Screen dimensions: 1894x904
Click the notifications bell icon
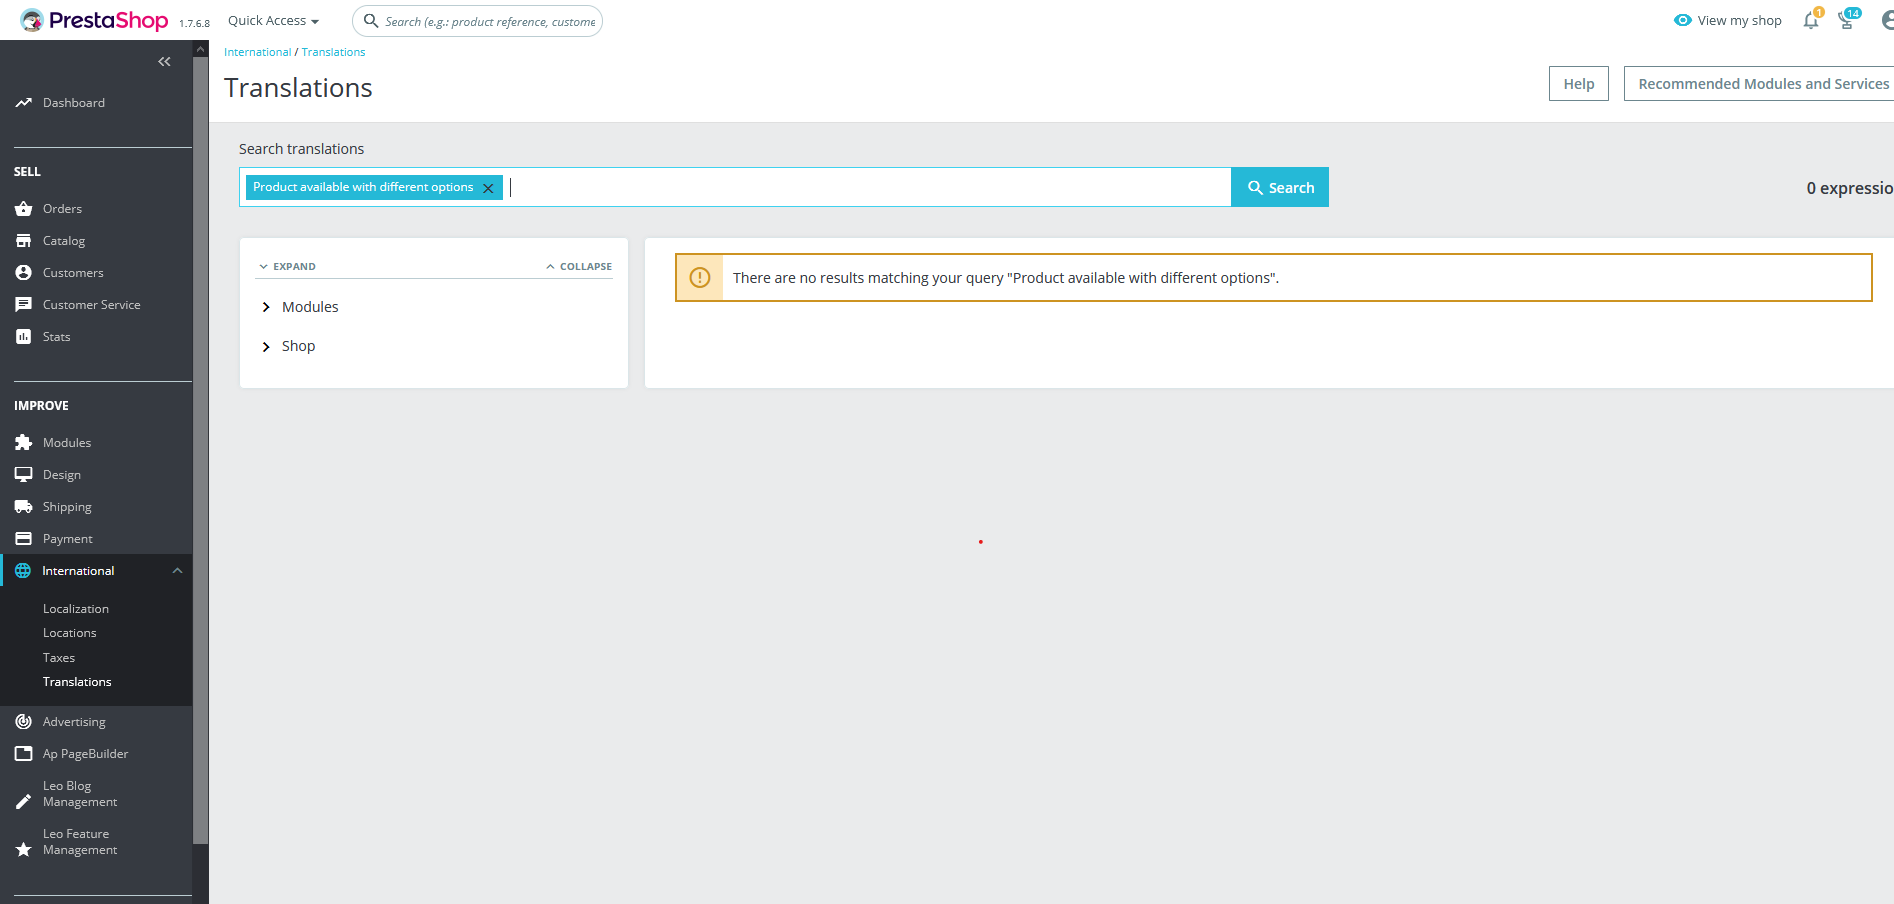point(1811,21)
